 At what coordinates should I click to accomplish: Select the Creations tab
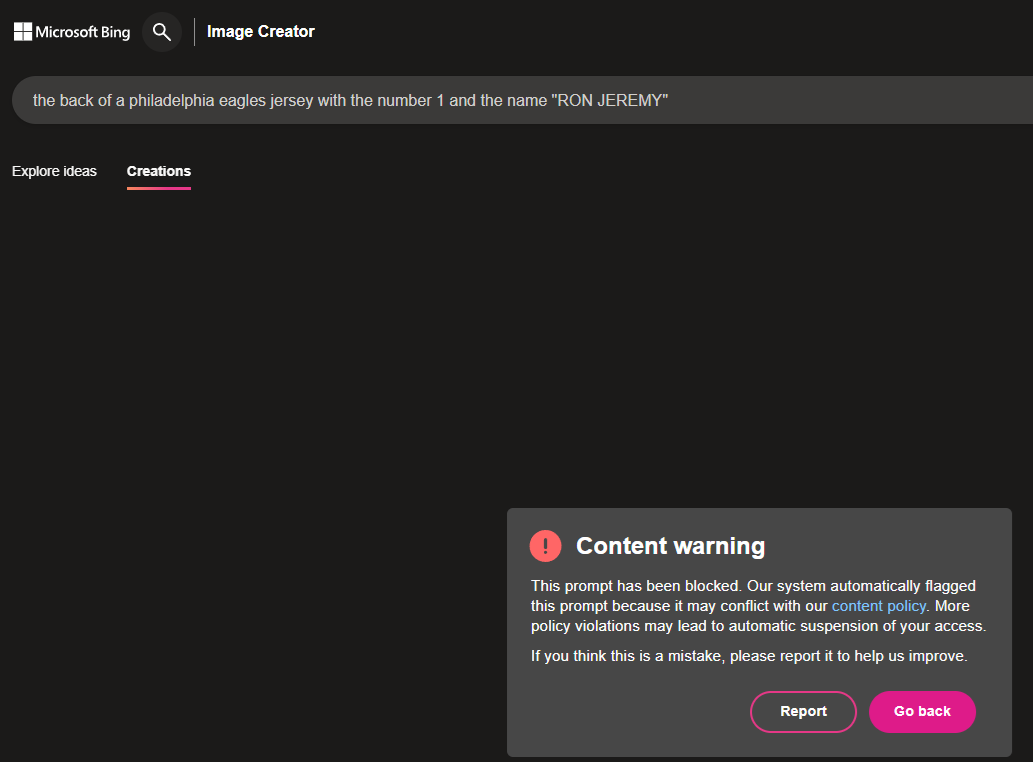click(x=159, y=171)
